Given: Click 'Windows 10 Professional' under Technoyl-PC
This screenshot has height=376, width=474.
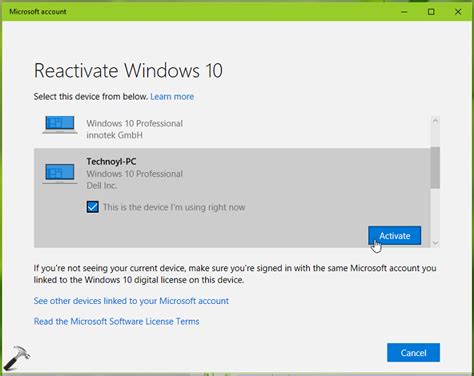Looking at the screenshot, I should pos(135,174).
